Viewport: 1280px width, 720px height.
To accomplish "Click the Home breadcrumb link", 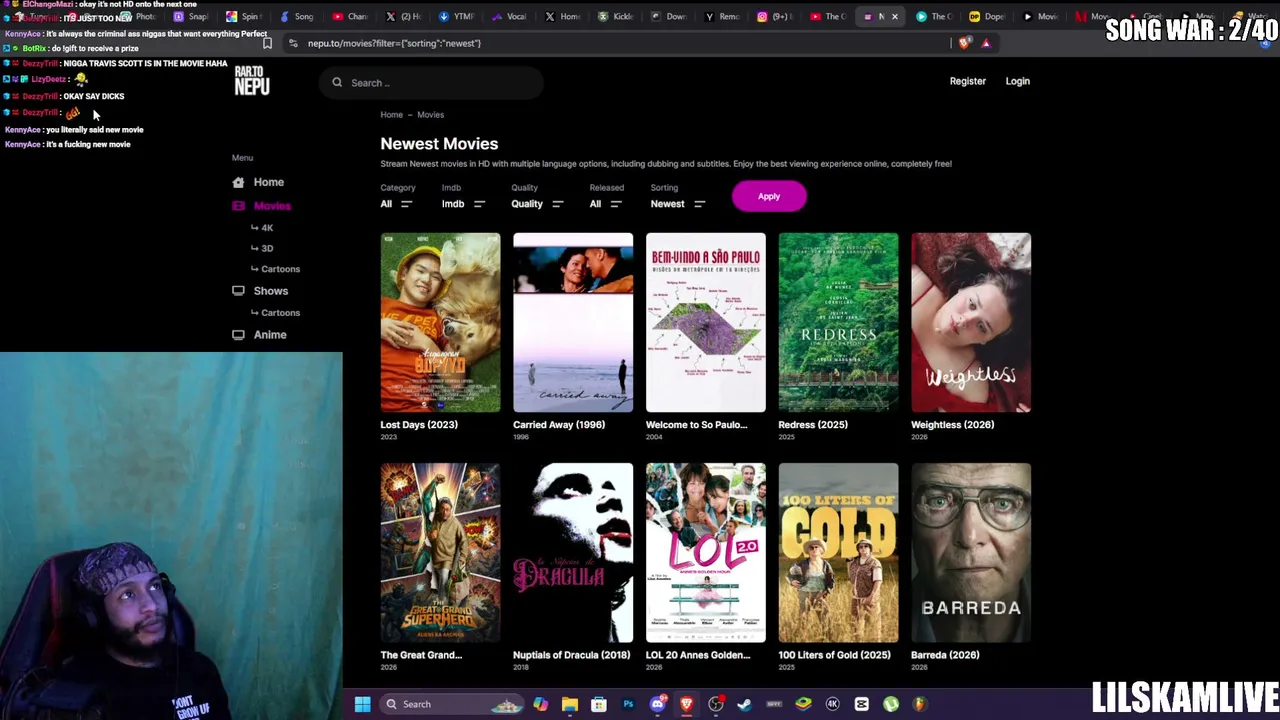I will click(x=391, y=115).
